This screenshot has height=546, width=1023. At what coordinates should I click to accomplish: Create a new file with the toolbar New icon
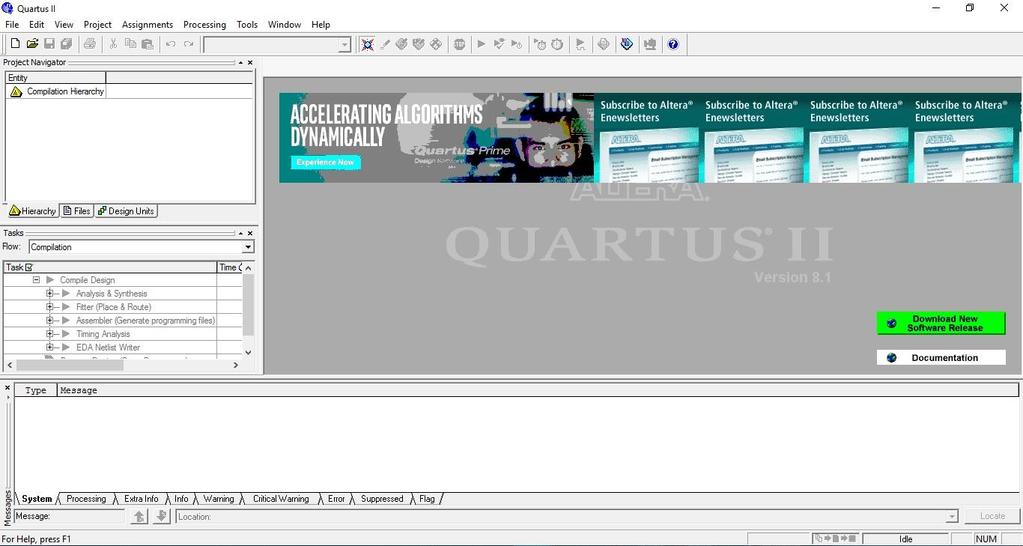coord(15,44)
